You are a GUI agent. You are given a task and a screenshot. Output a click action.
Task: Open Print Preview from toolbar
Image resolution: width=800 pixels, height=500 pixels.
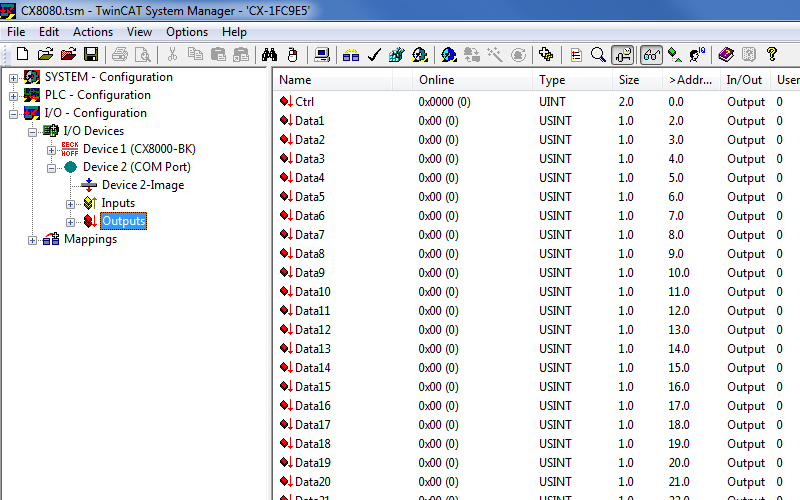(143, 54)
